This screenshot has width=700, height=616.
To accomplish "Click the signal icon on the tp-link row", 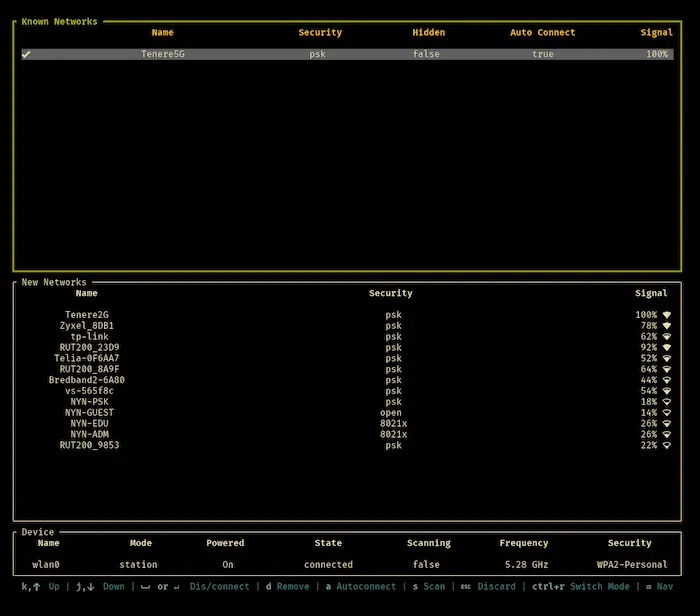I will (x=667, y=337).
